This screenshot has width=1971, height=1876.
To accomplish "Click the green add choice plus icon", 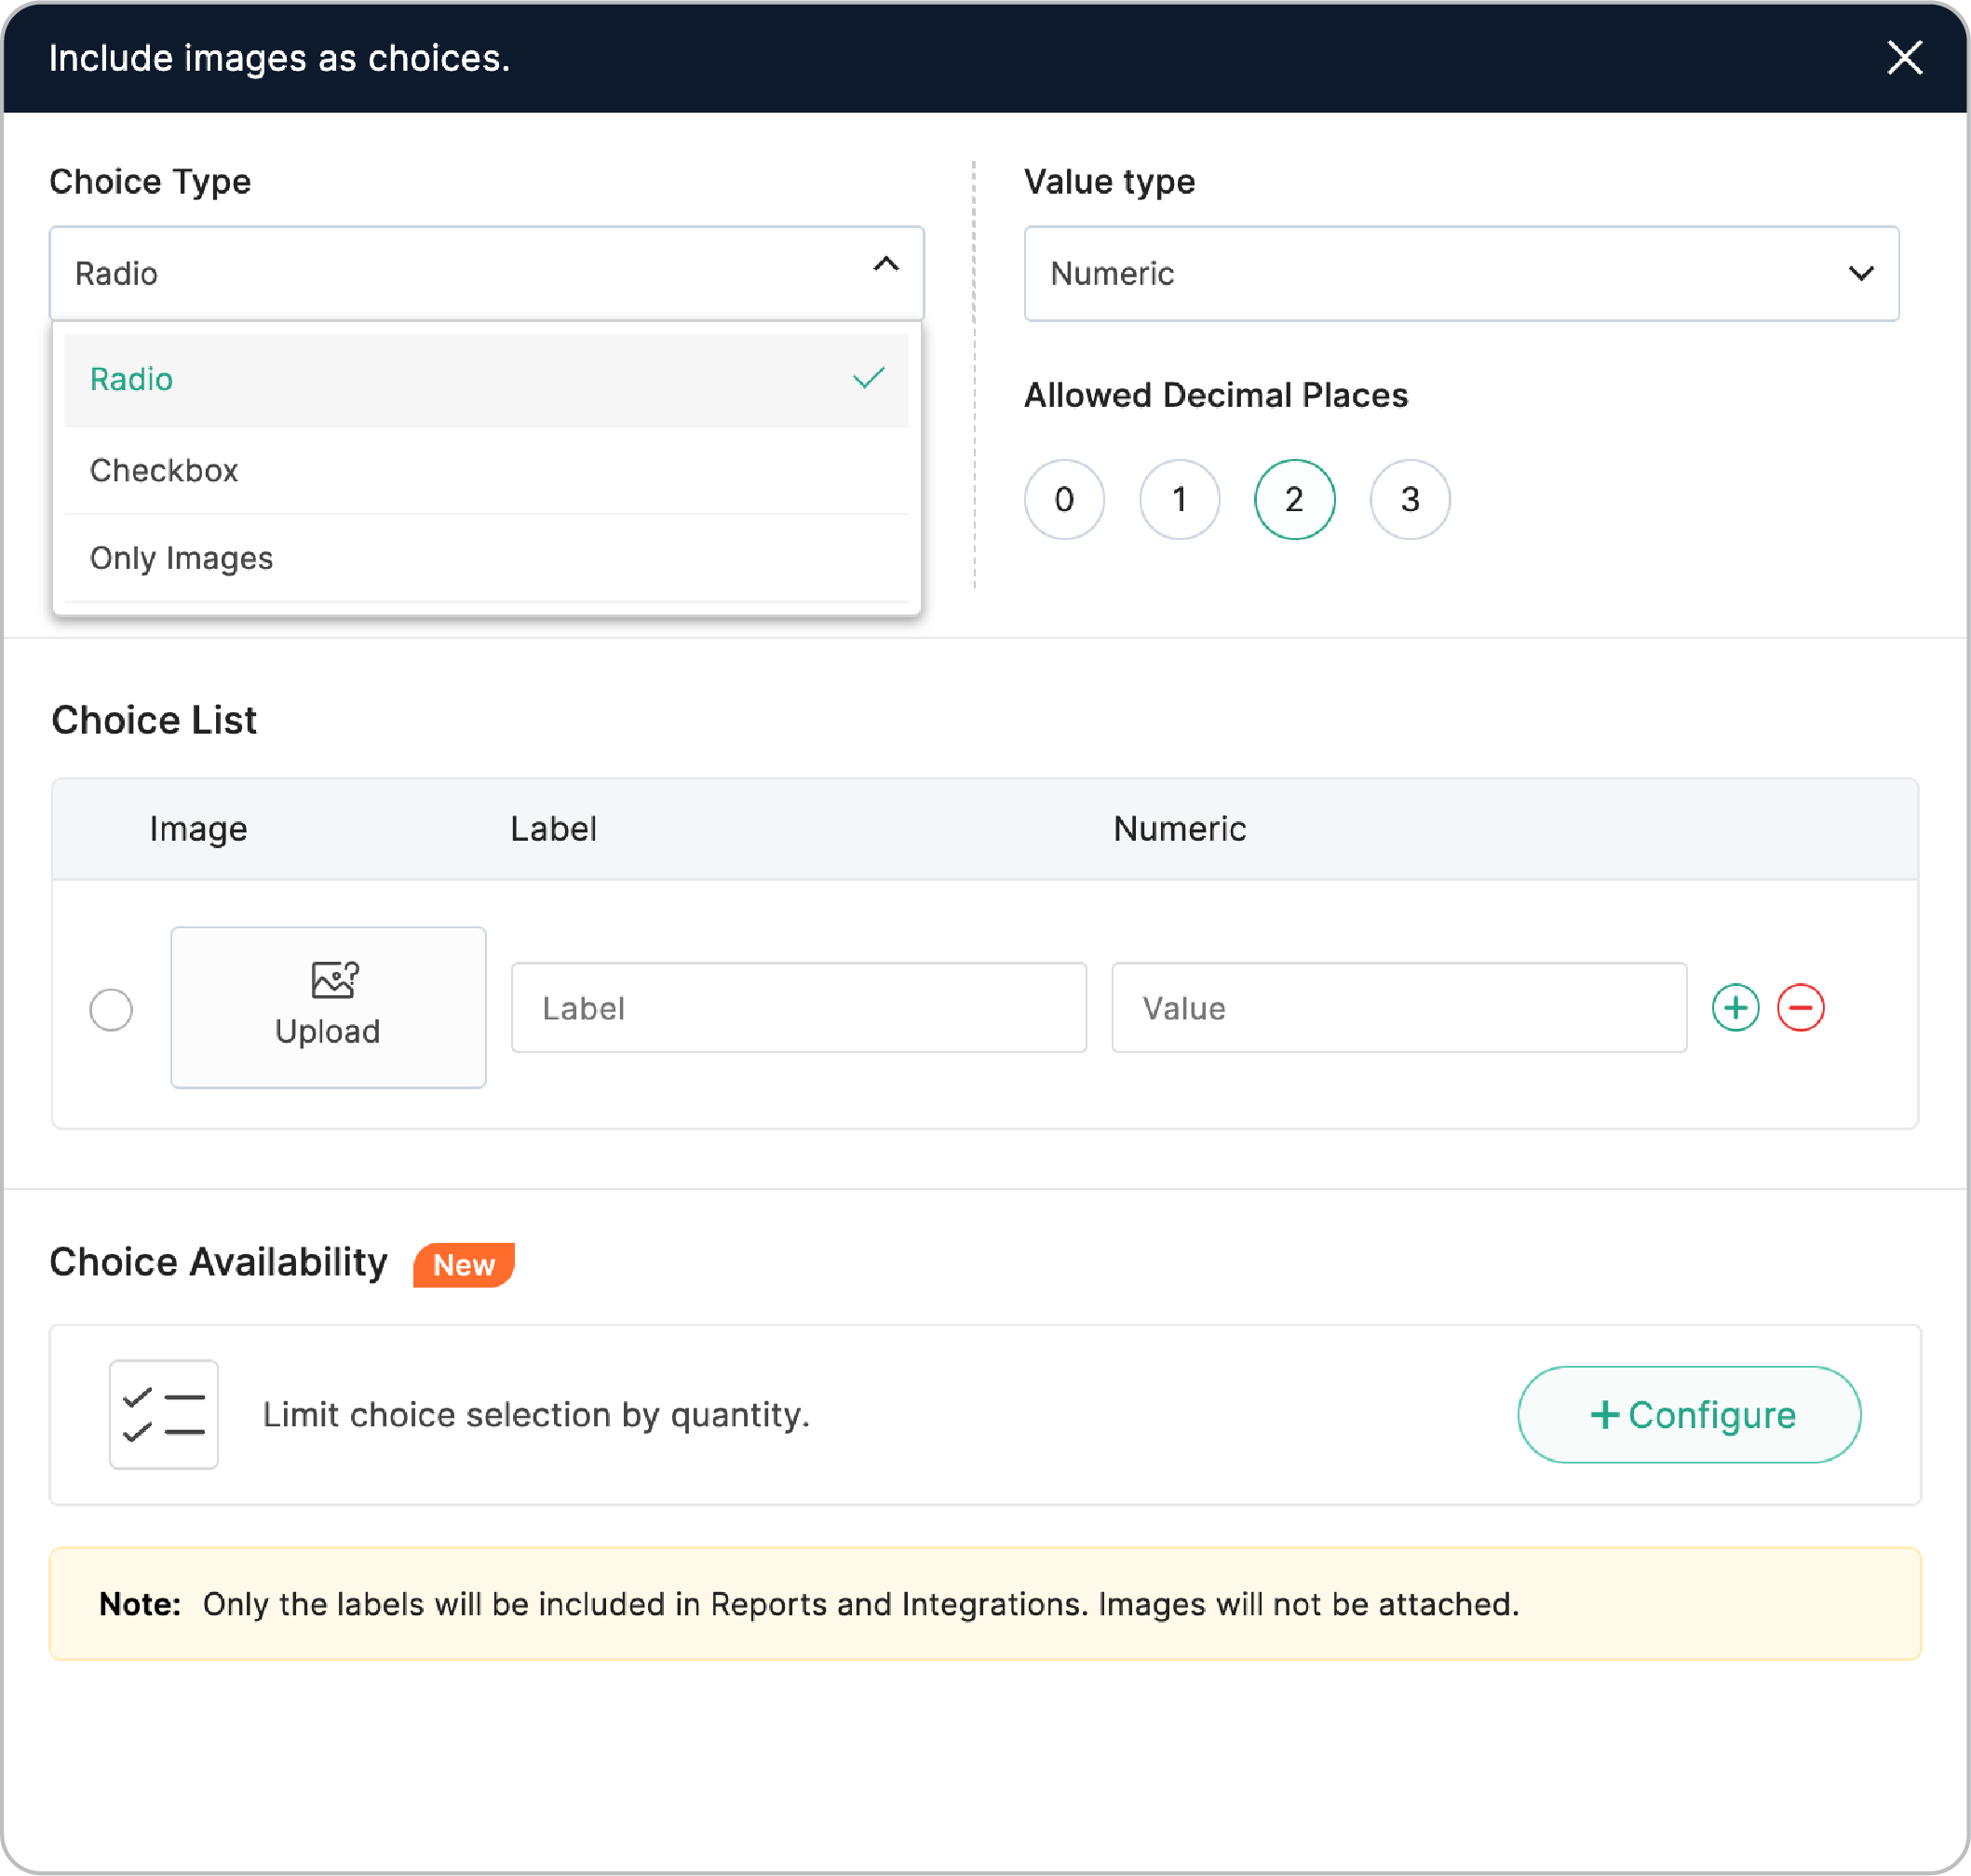I will pos(1735,1007).
